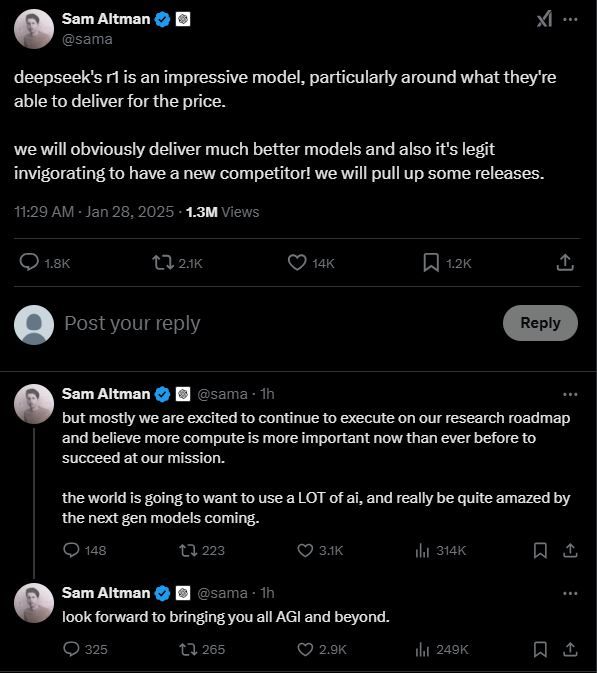Share the main deepseek post
This screenshot has height=673, width=597.
coord(565,262)
